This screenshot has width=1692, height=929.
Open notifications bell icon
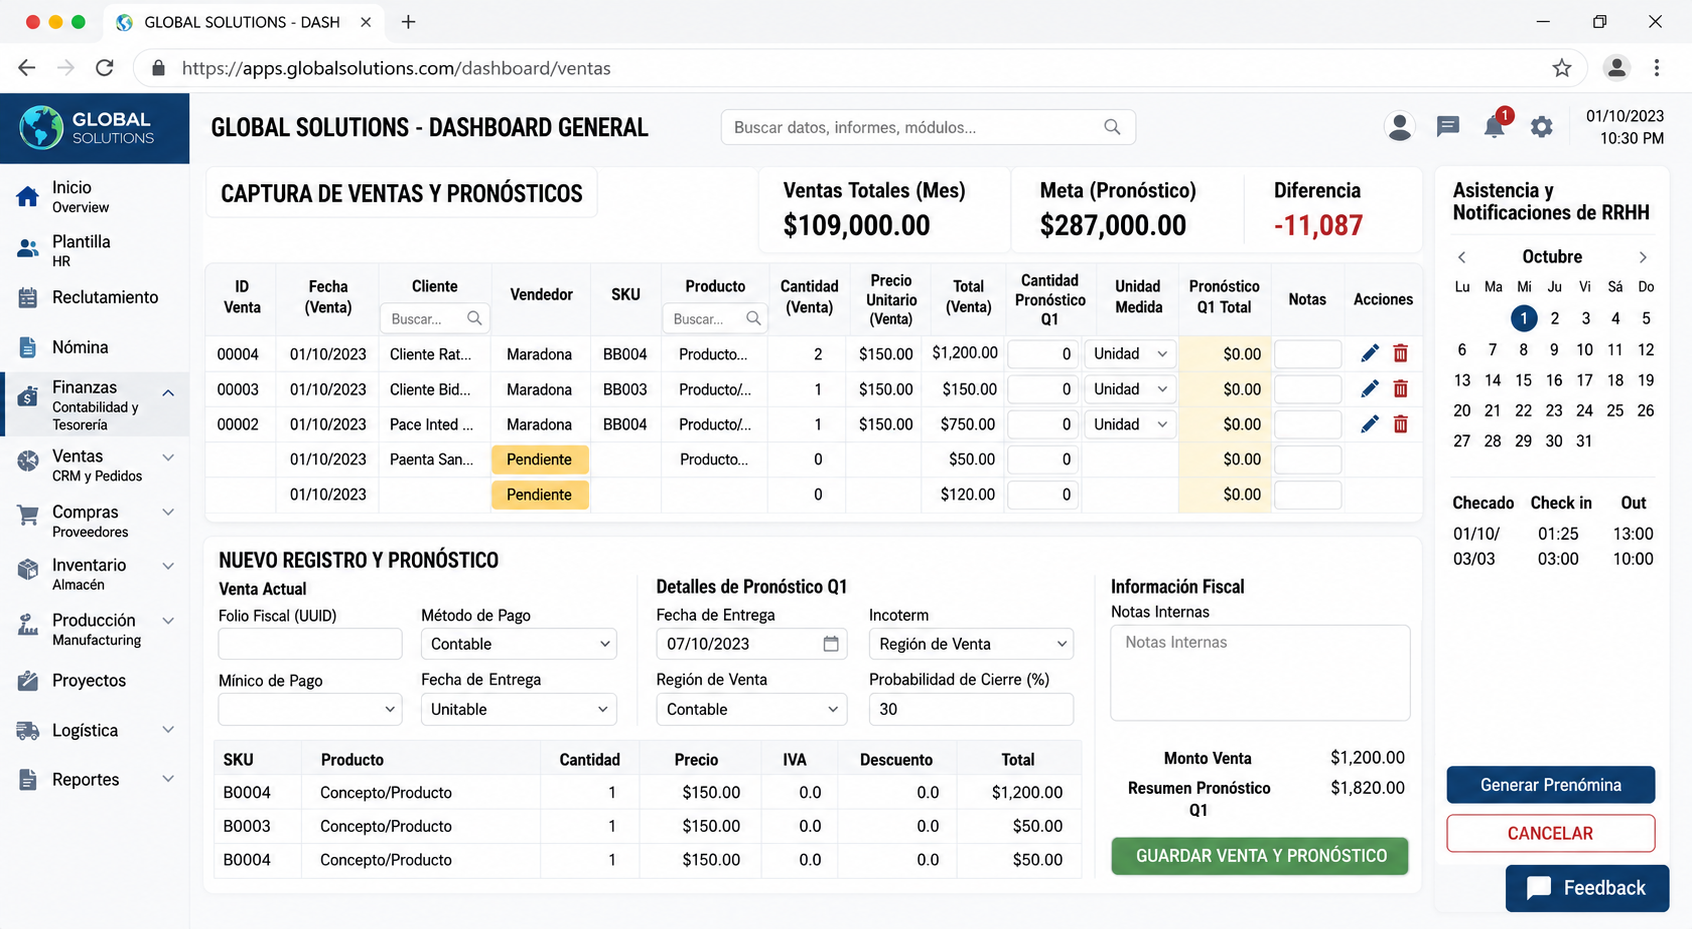1494,126
